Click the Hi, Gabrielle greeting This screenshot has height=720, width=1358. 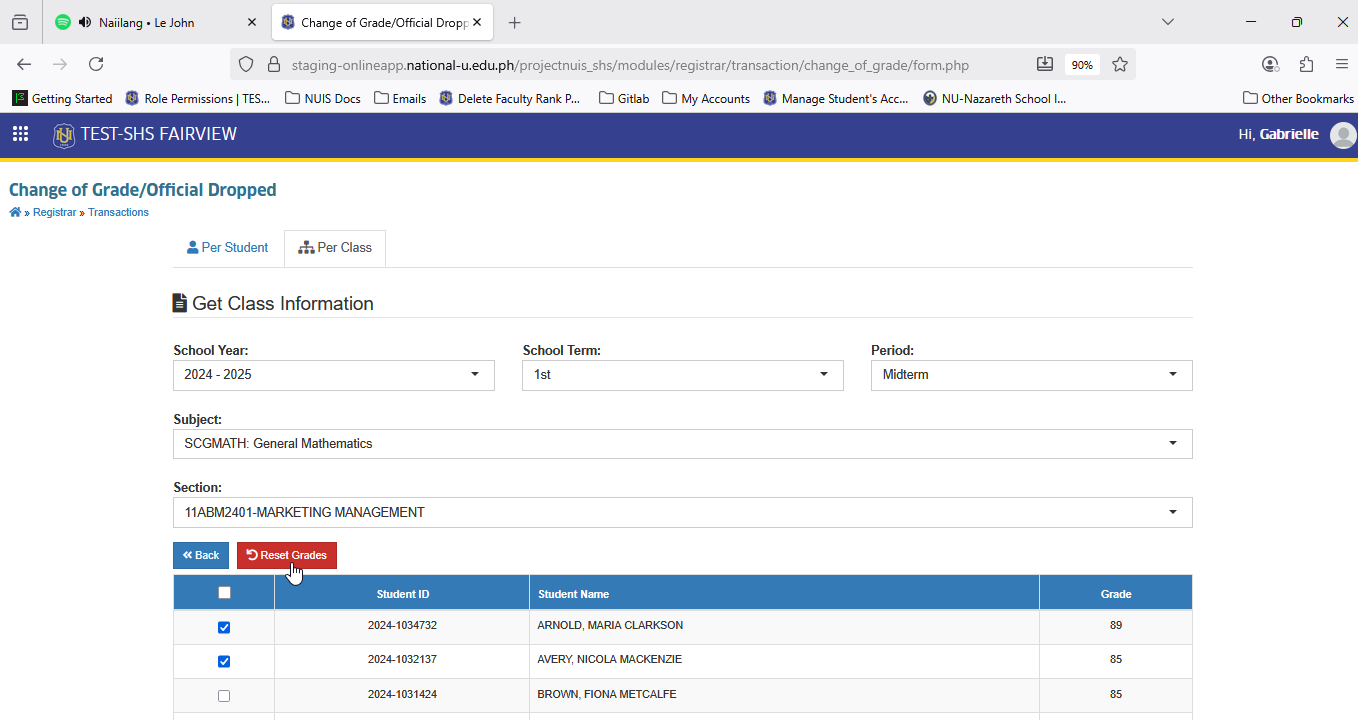tap(1278, 134)
